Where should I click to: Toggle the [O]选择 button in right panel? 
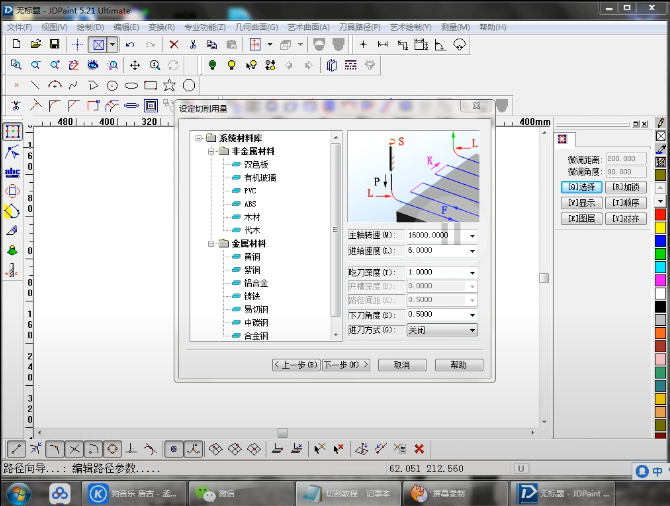pyautogui.click(x=580, y=187)
